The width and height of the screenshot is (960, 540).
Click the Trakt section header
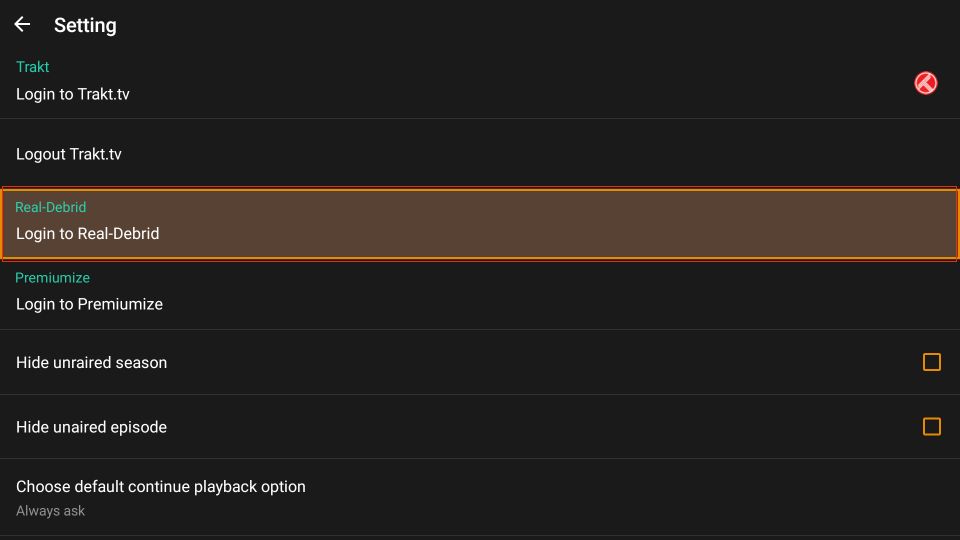(32, 67)
